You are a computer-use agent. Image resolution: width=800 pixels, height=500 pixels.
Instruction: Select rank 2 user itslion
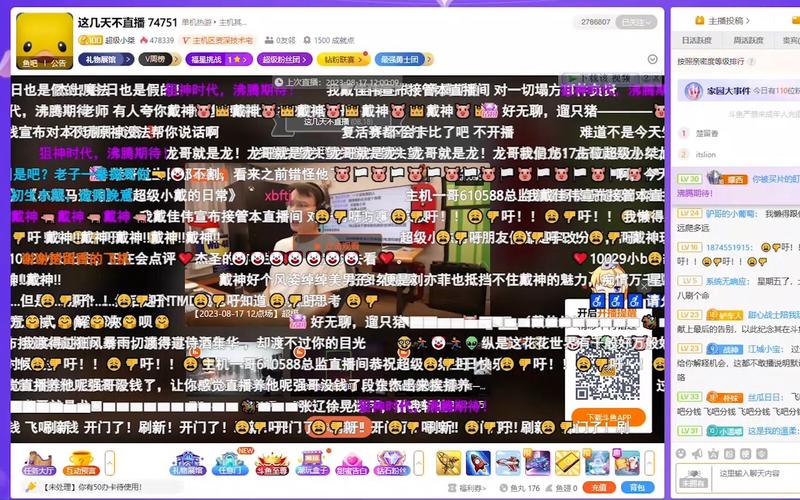[x=706, y=154]
